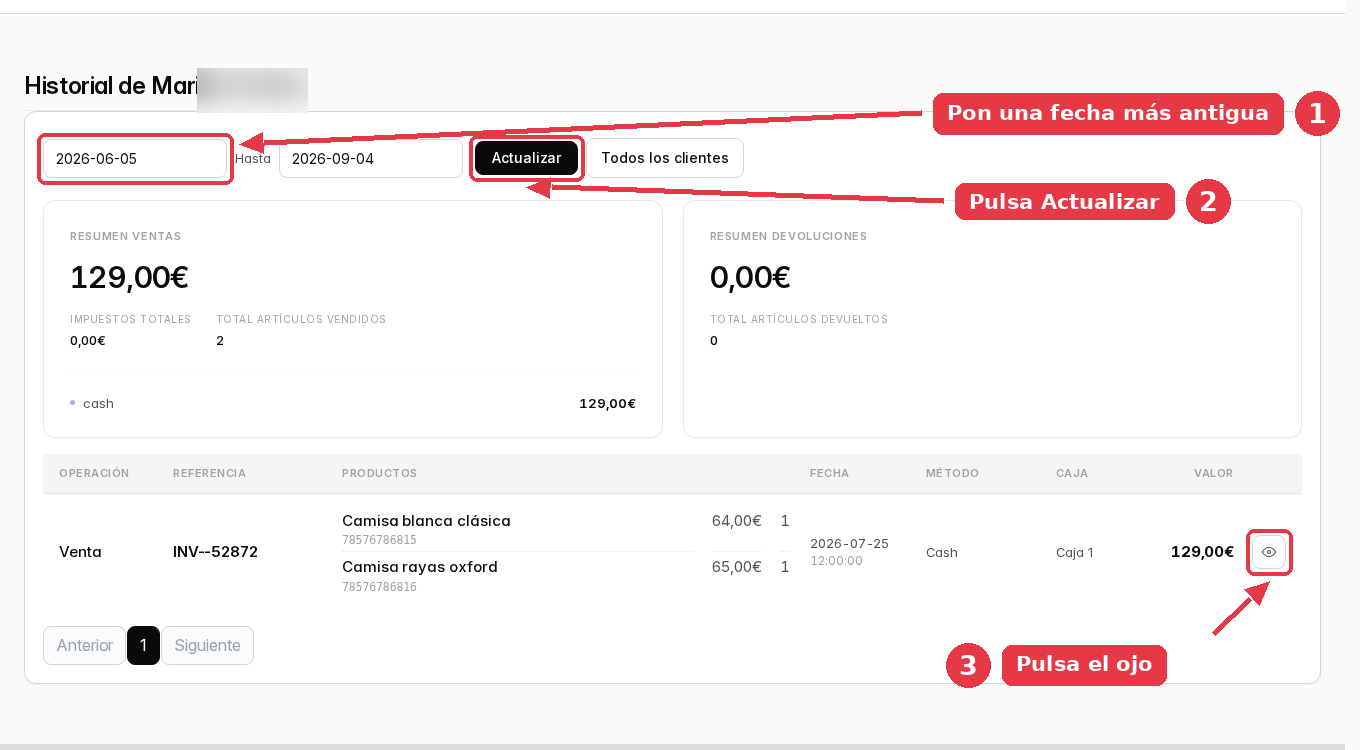Click the start date field 2026-06-05
Image resolution: width=1360 pixels, height=750 pixels.
coord(135,159)
